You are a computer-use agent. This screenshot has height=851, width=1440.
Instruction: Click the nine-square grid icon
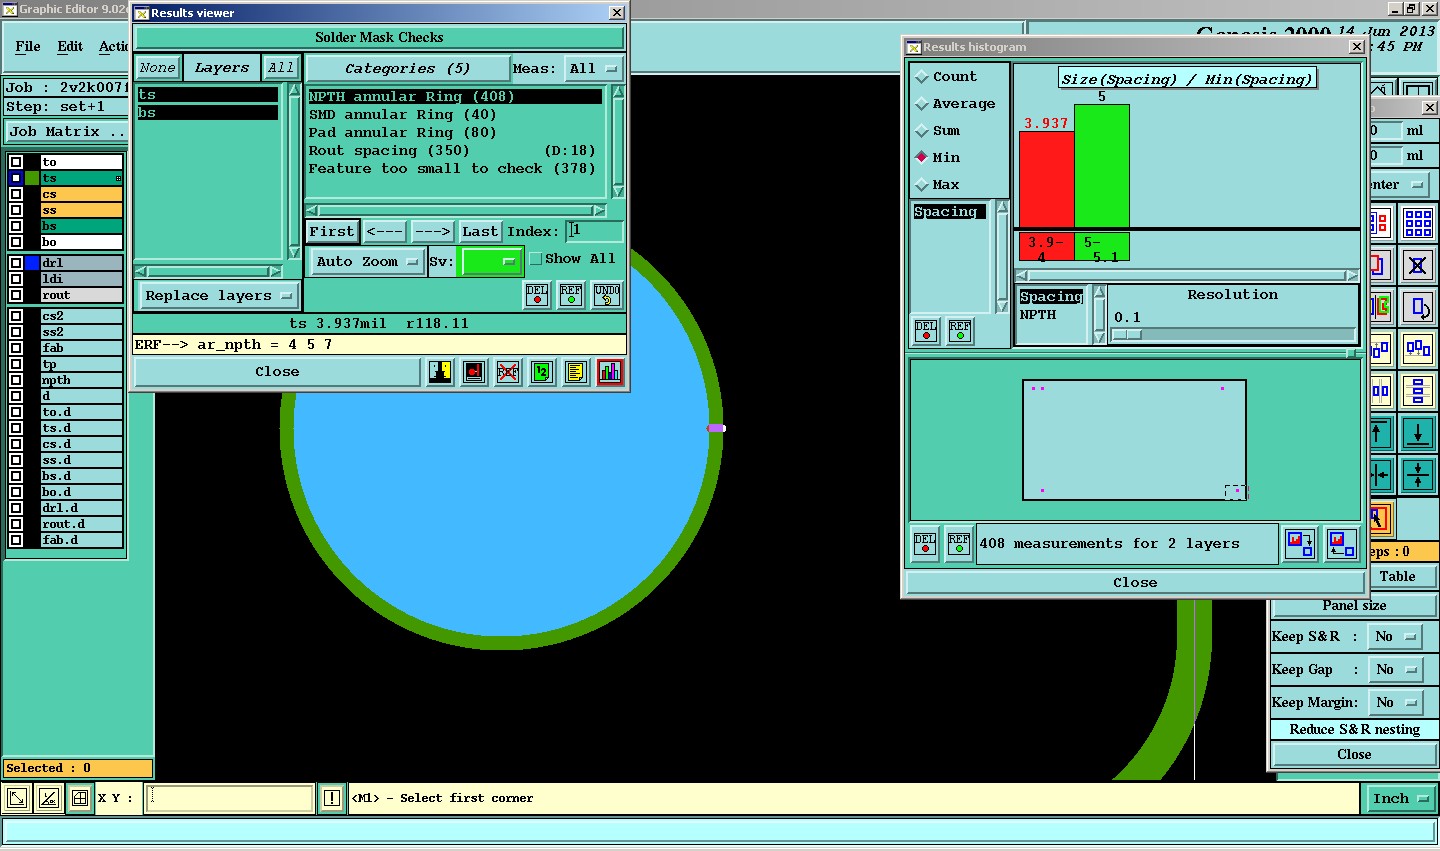[x=1418, y=222]
